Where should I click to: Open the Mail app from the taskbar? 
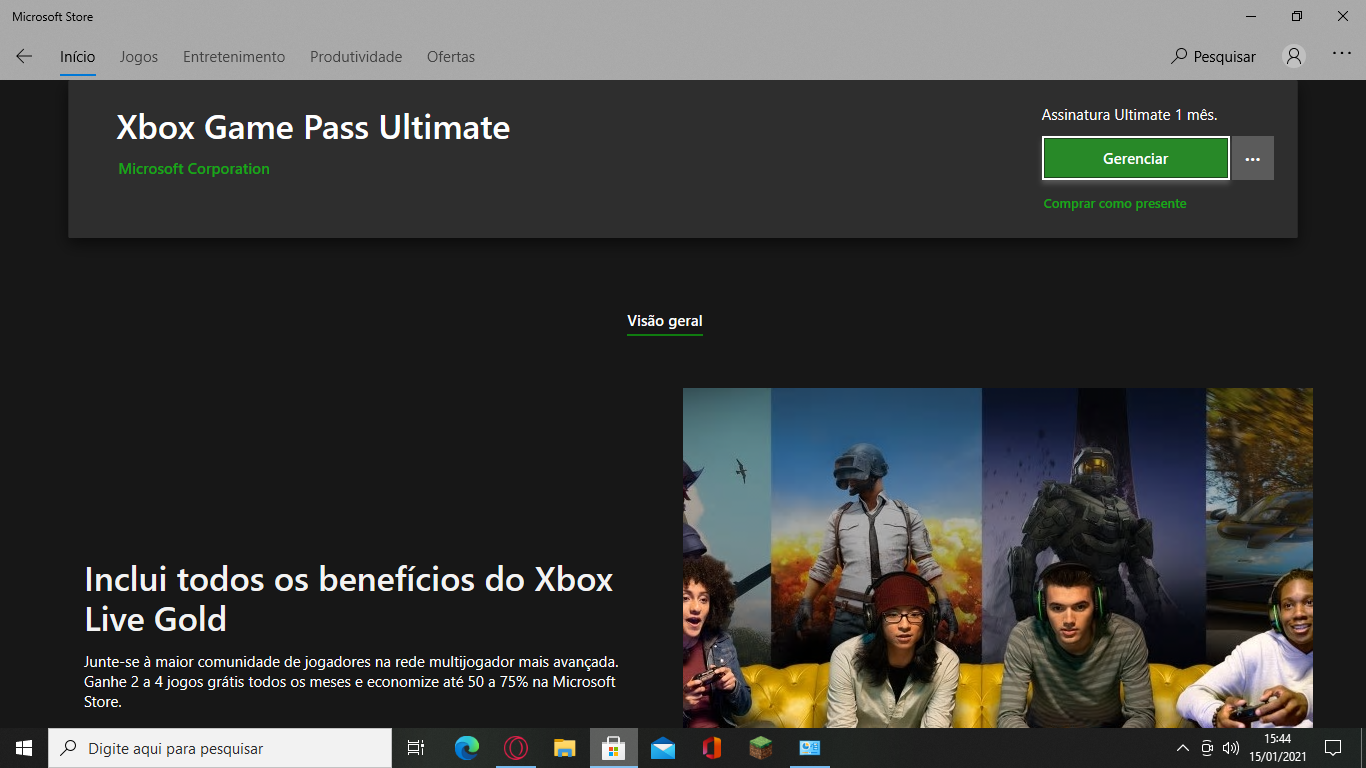pos(663,748)
